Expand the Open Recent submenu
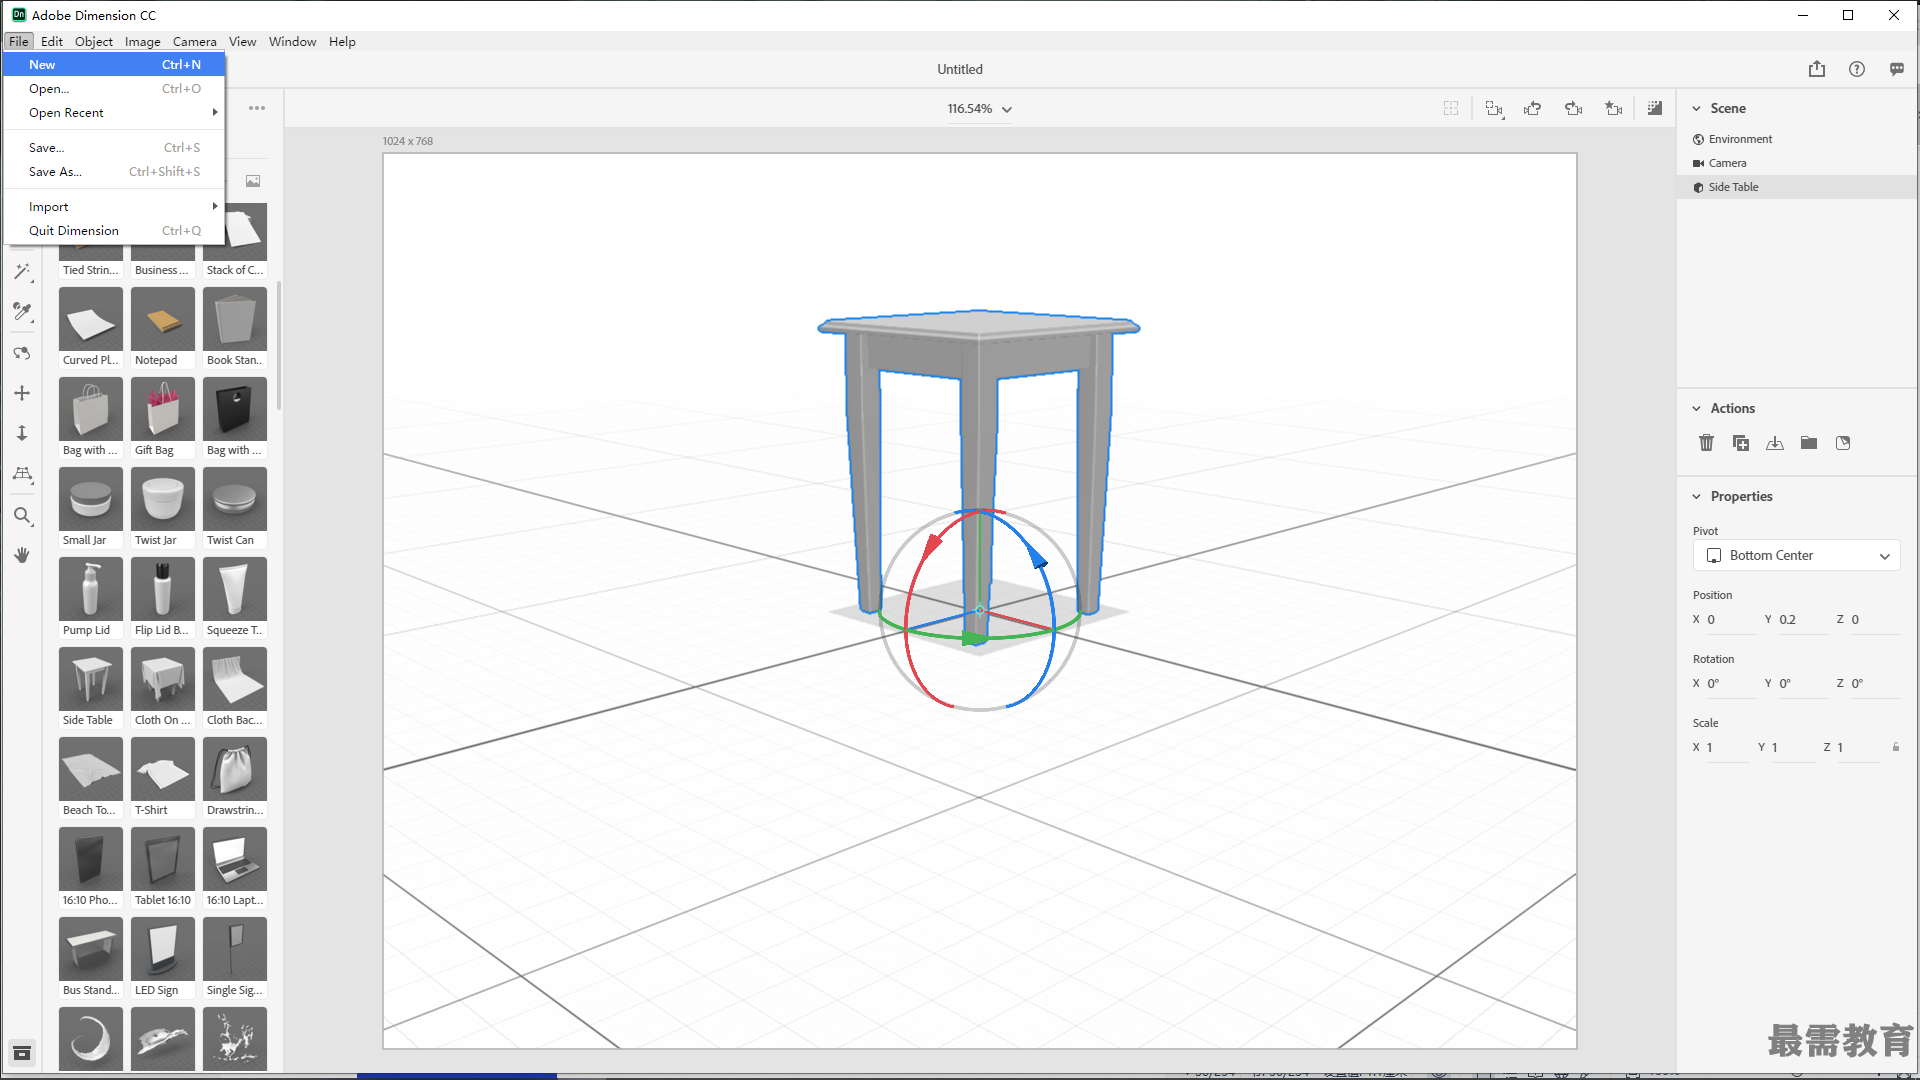 [114, 113]
